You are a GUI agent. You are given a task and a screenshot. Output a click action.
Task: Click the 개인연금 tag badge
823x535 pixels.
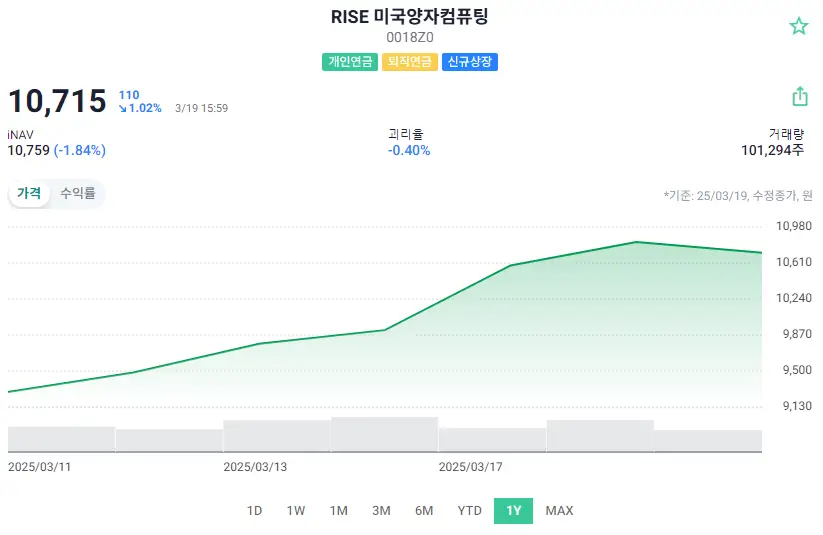tap(350, 62)
